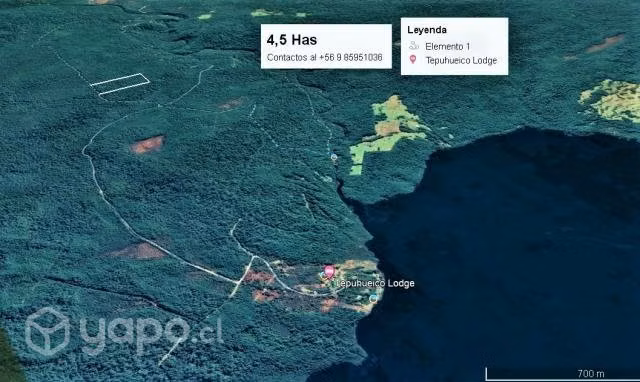
Task: Select the white outlined land plot rectangle
Action: click(x=120, y=84)
